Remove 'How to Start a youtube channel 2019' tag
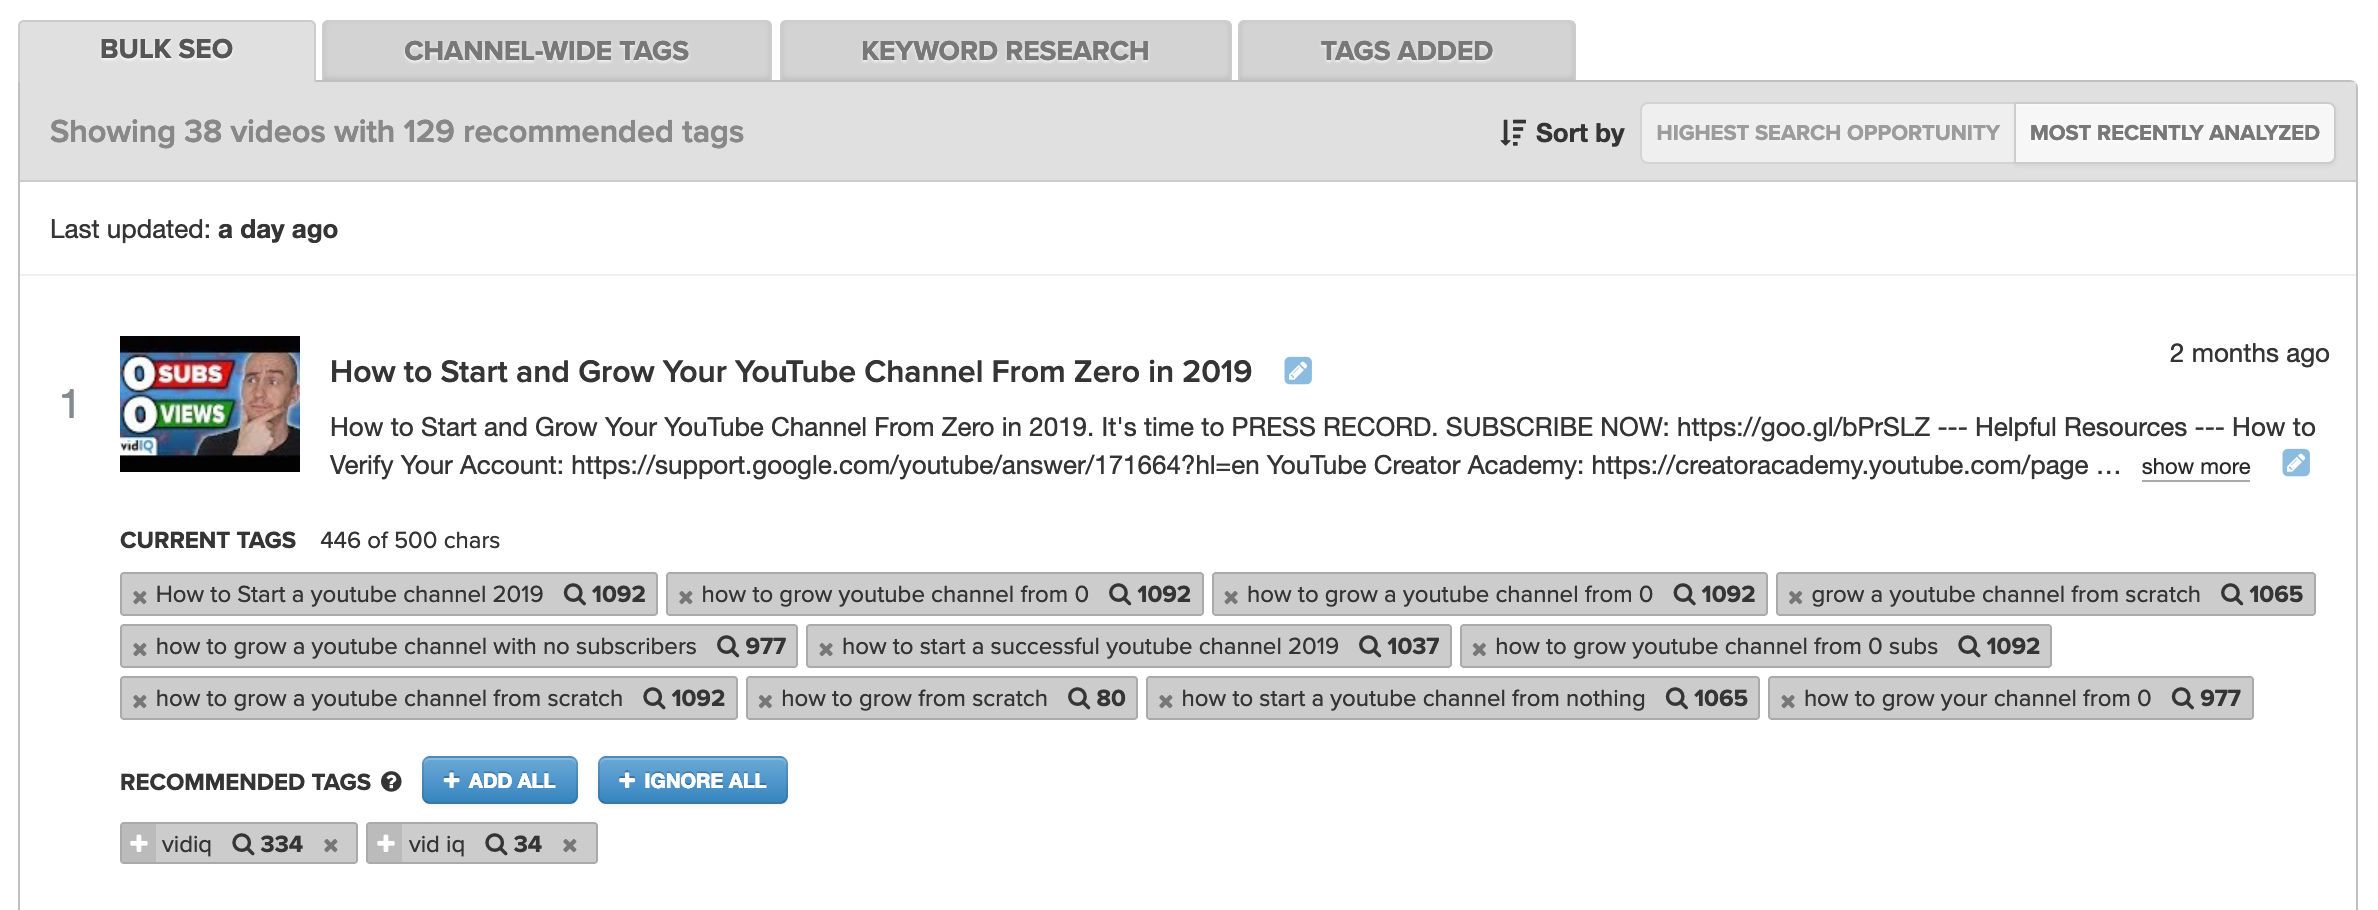Image resolution: width=2378 pixels, height=910 pixels. click(140, 597)
